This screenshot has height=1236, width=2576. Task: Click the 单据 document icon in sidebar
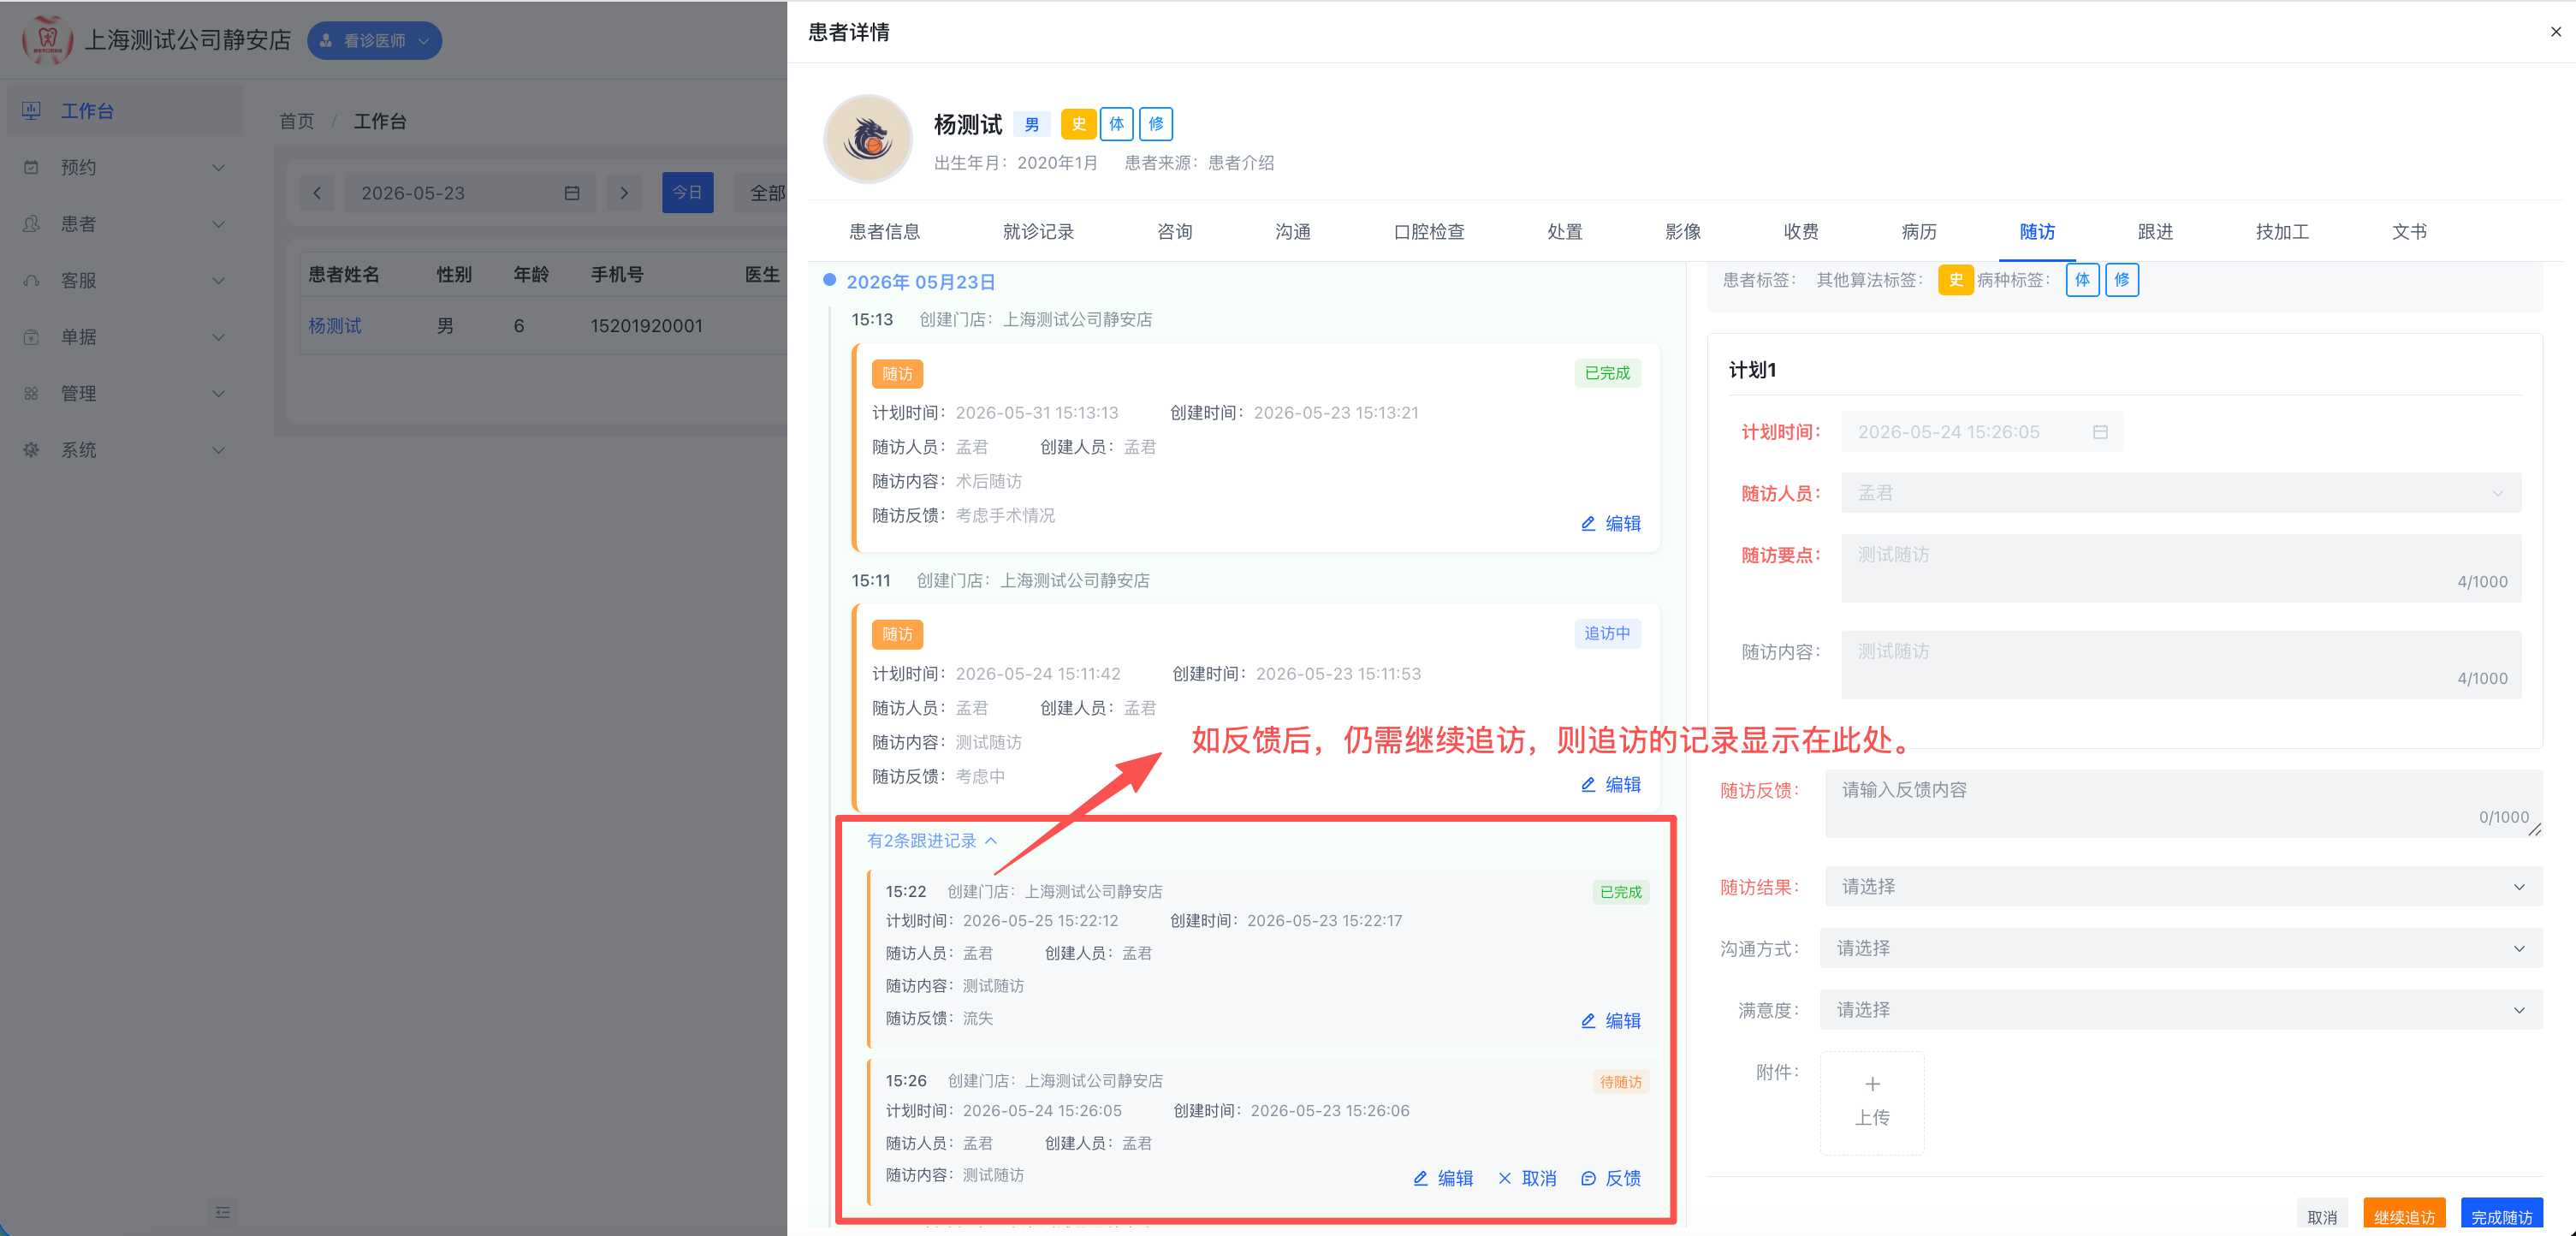click(x=31, y=337)
